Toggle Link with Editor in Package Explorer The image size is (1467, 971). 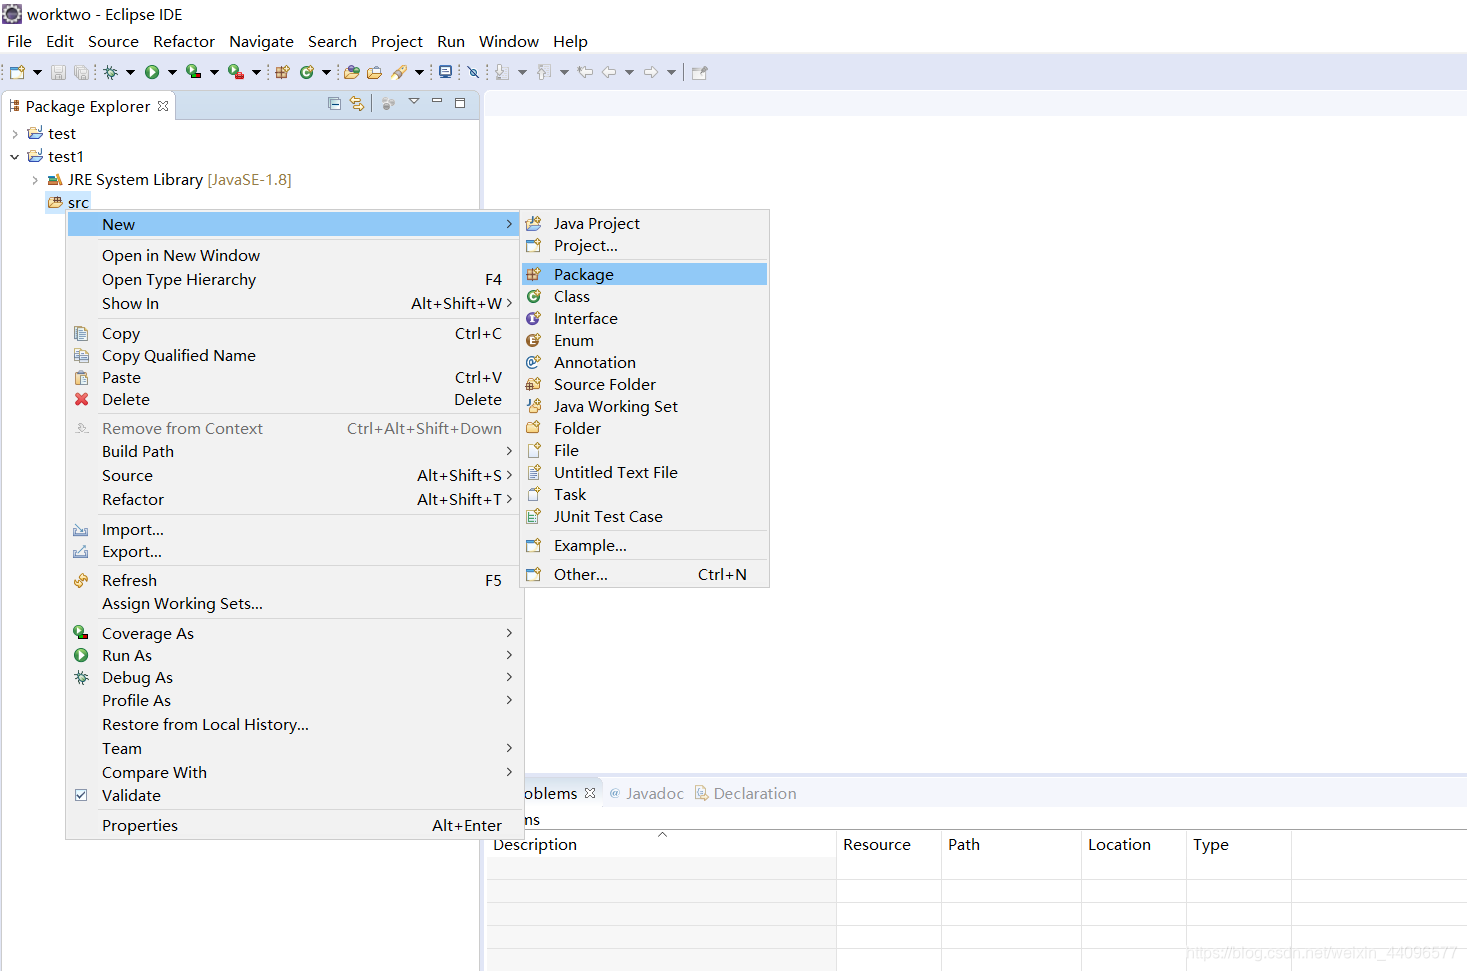(x=357, y=103)
